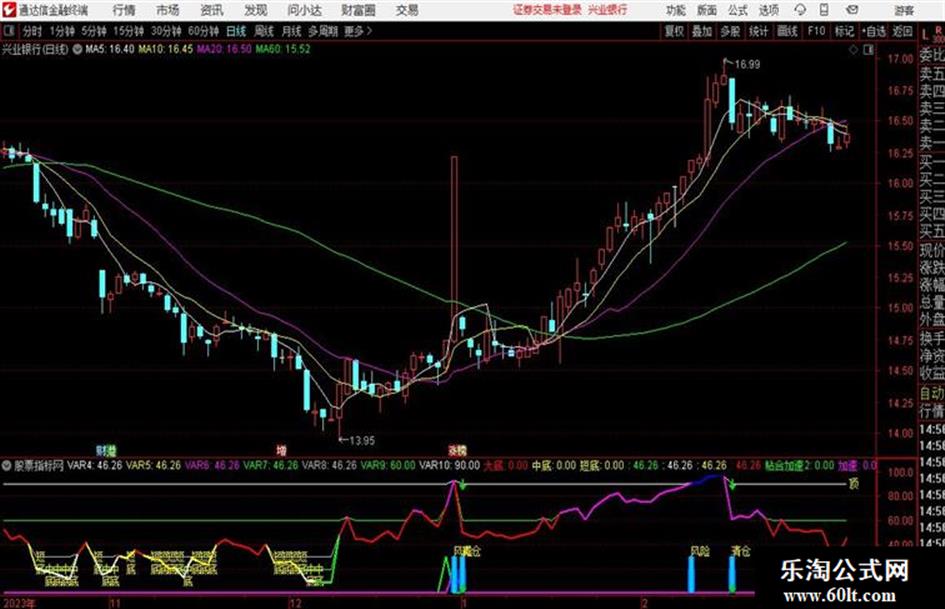Switch to 分时 period tab
945x609 pixels.
(x=33, y=31)
